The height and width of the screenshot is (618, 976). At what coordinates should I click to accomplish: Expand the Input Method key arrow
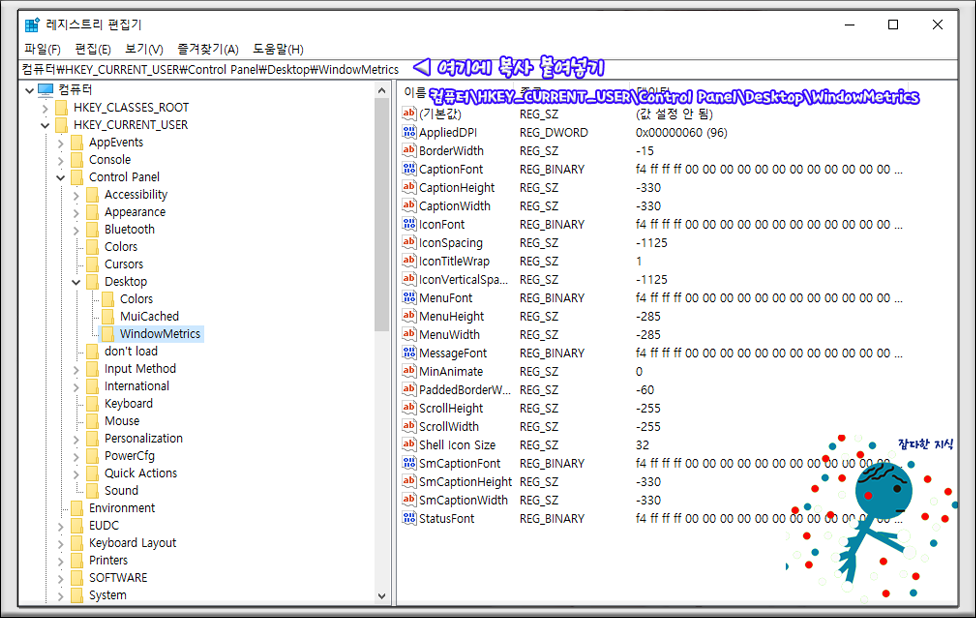pos(76,370)
